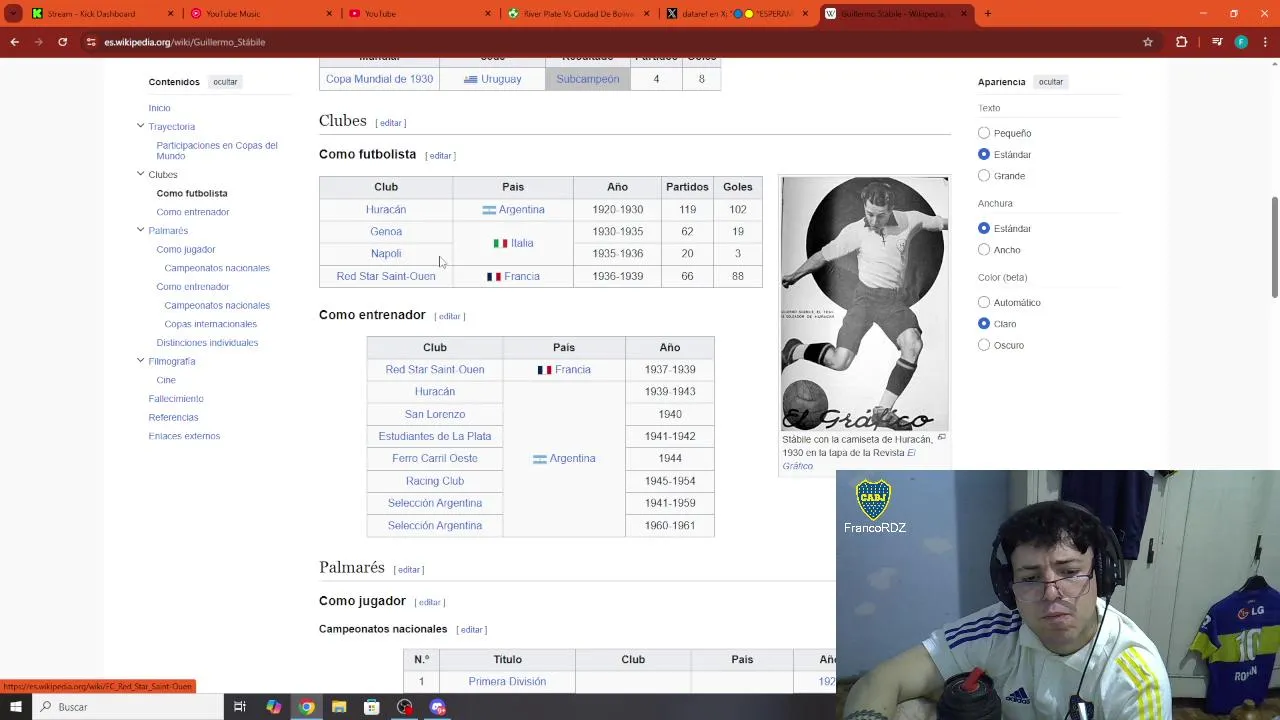
Task: Open the tab search dropdown arrow
Action: tap(14, 14)
